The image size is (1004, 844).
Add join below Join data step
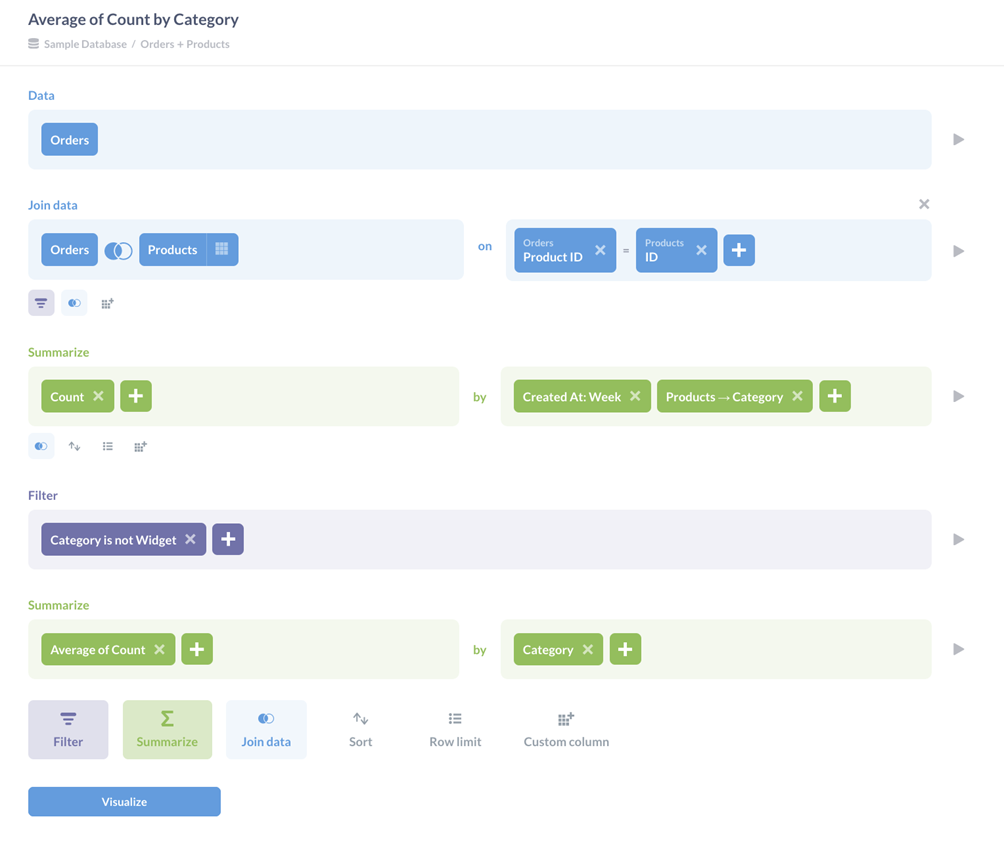[x=74, y=303]
